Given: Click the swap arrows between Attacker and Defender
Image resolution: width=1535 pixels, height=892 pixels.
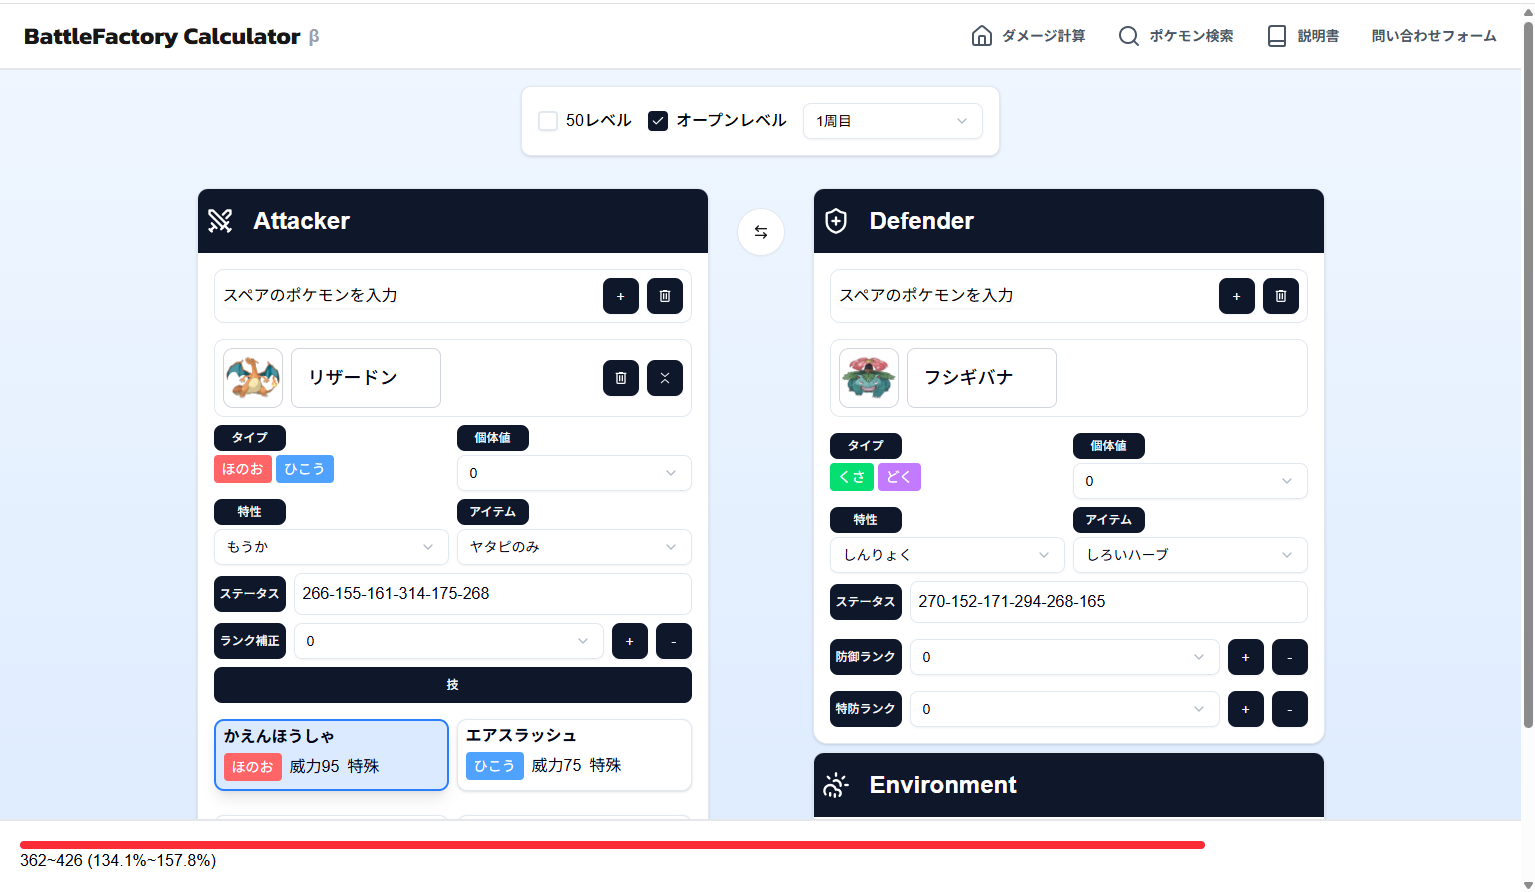Looking at the screenshot, I should click(x=760, y=231).
